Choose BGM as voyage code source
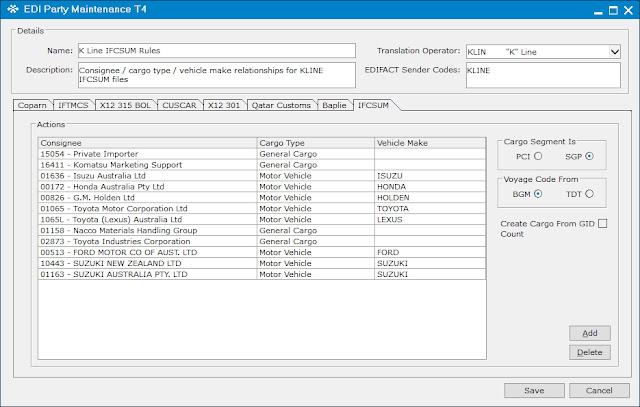The width and height of the screenshot is (640, 407). pos(538,194)
